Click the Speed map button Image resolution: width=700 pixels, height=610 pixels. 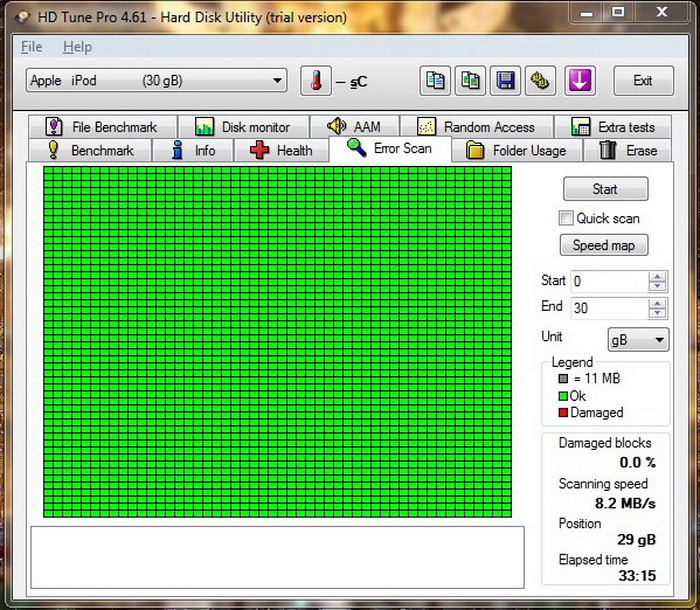tap(604, 245)
